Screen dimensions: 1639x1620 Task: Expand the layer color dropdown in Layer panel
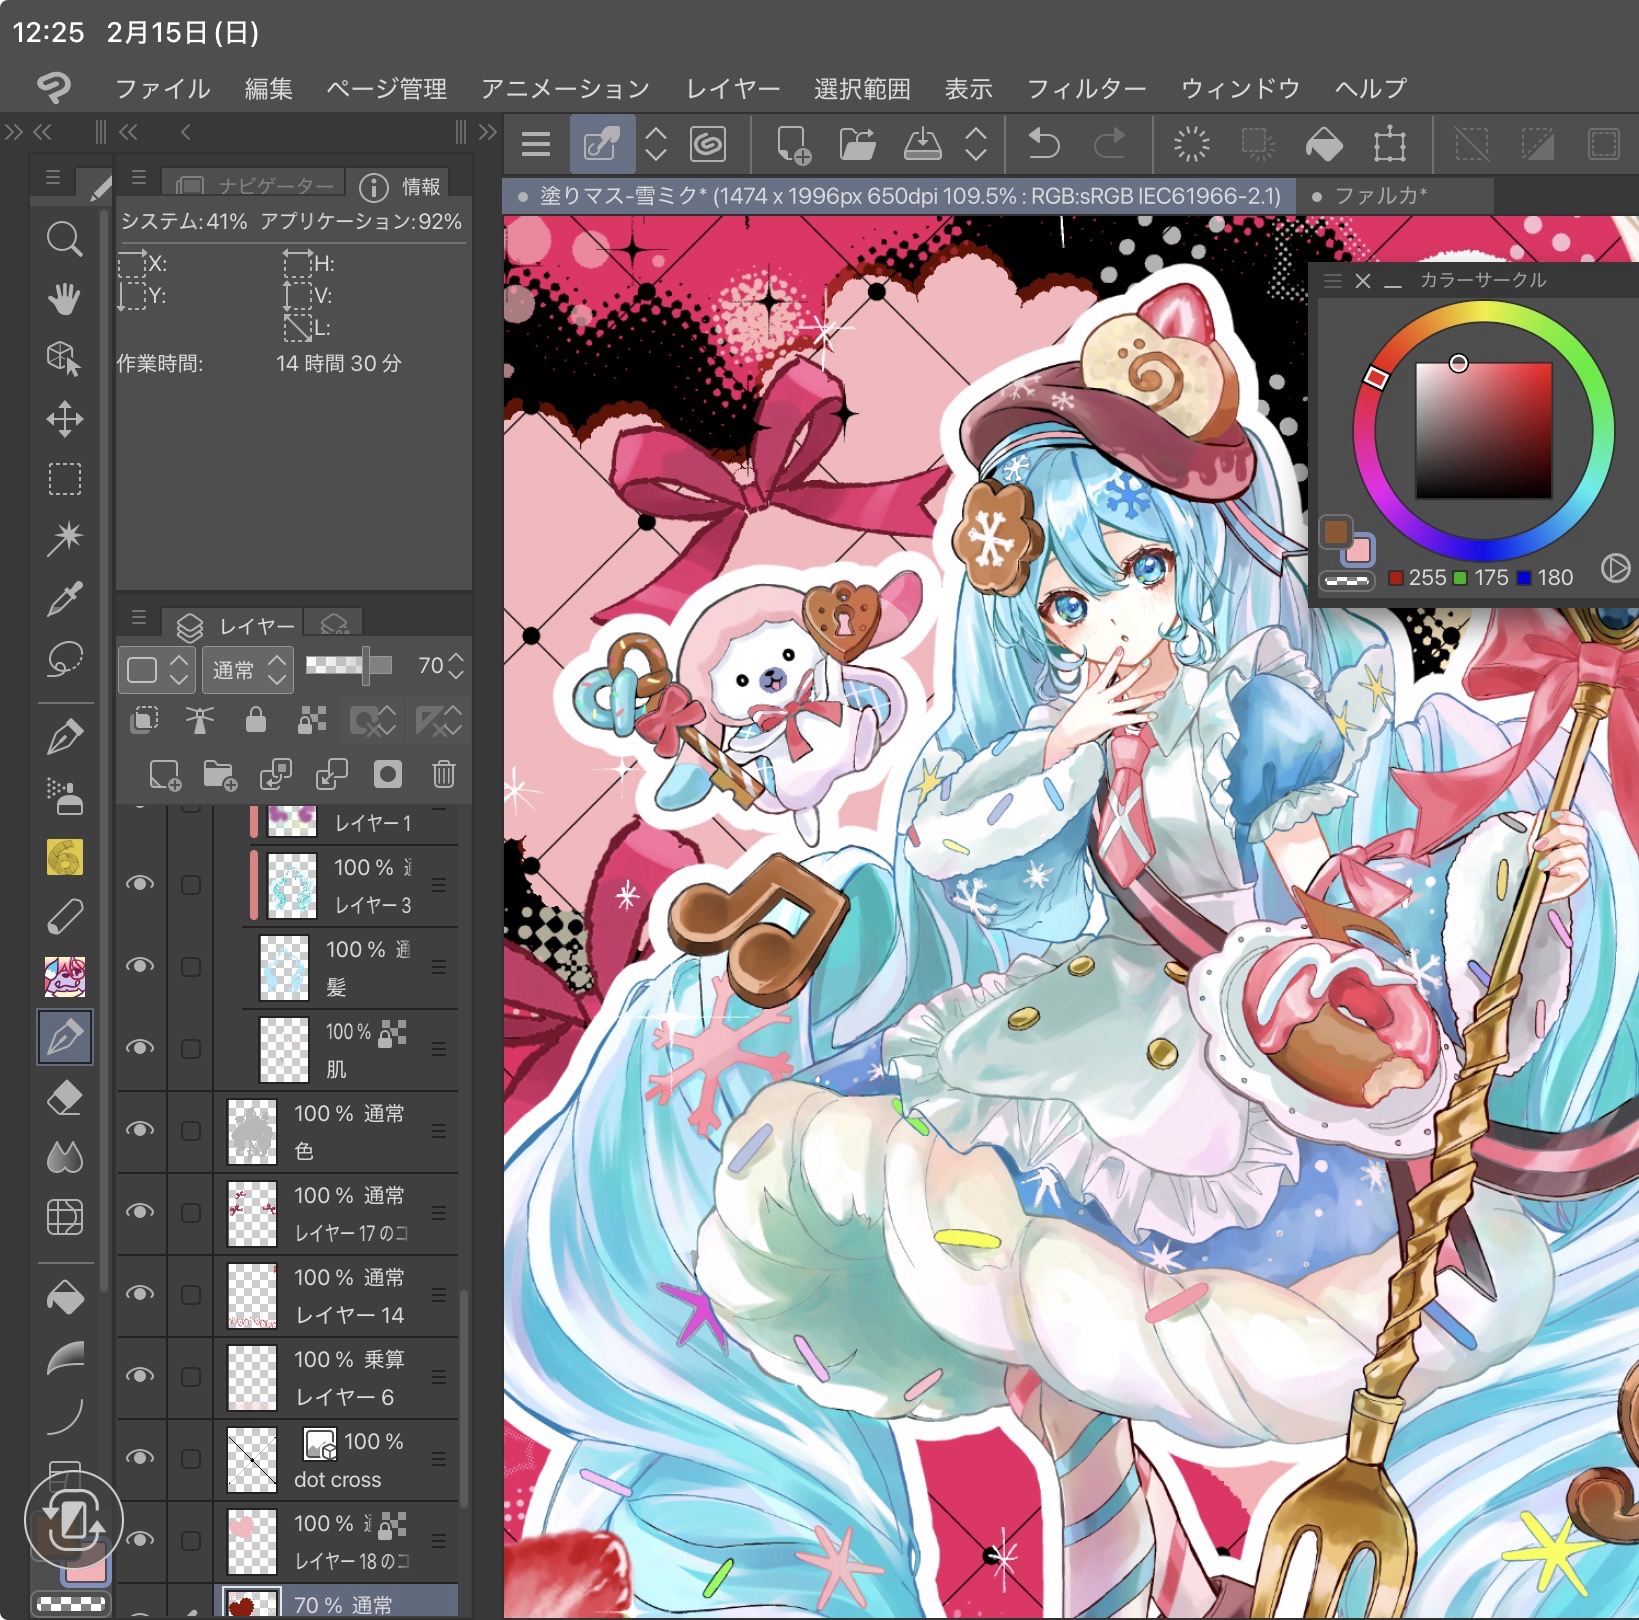coord(155,669)
